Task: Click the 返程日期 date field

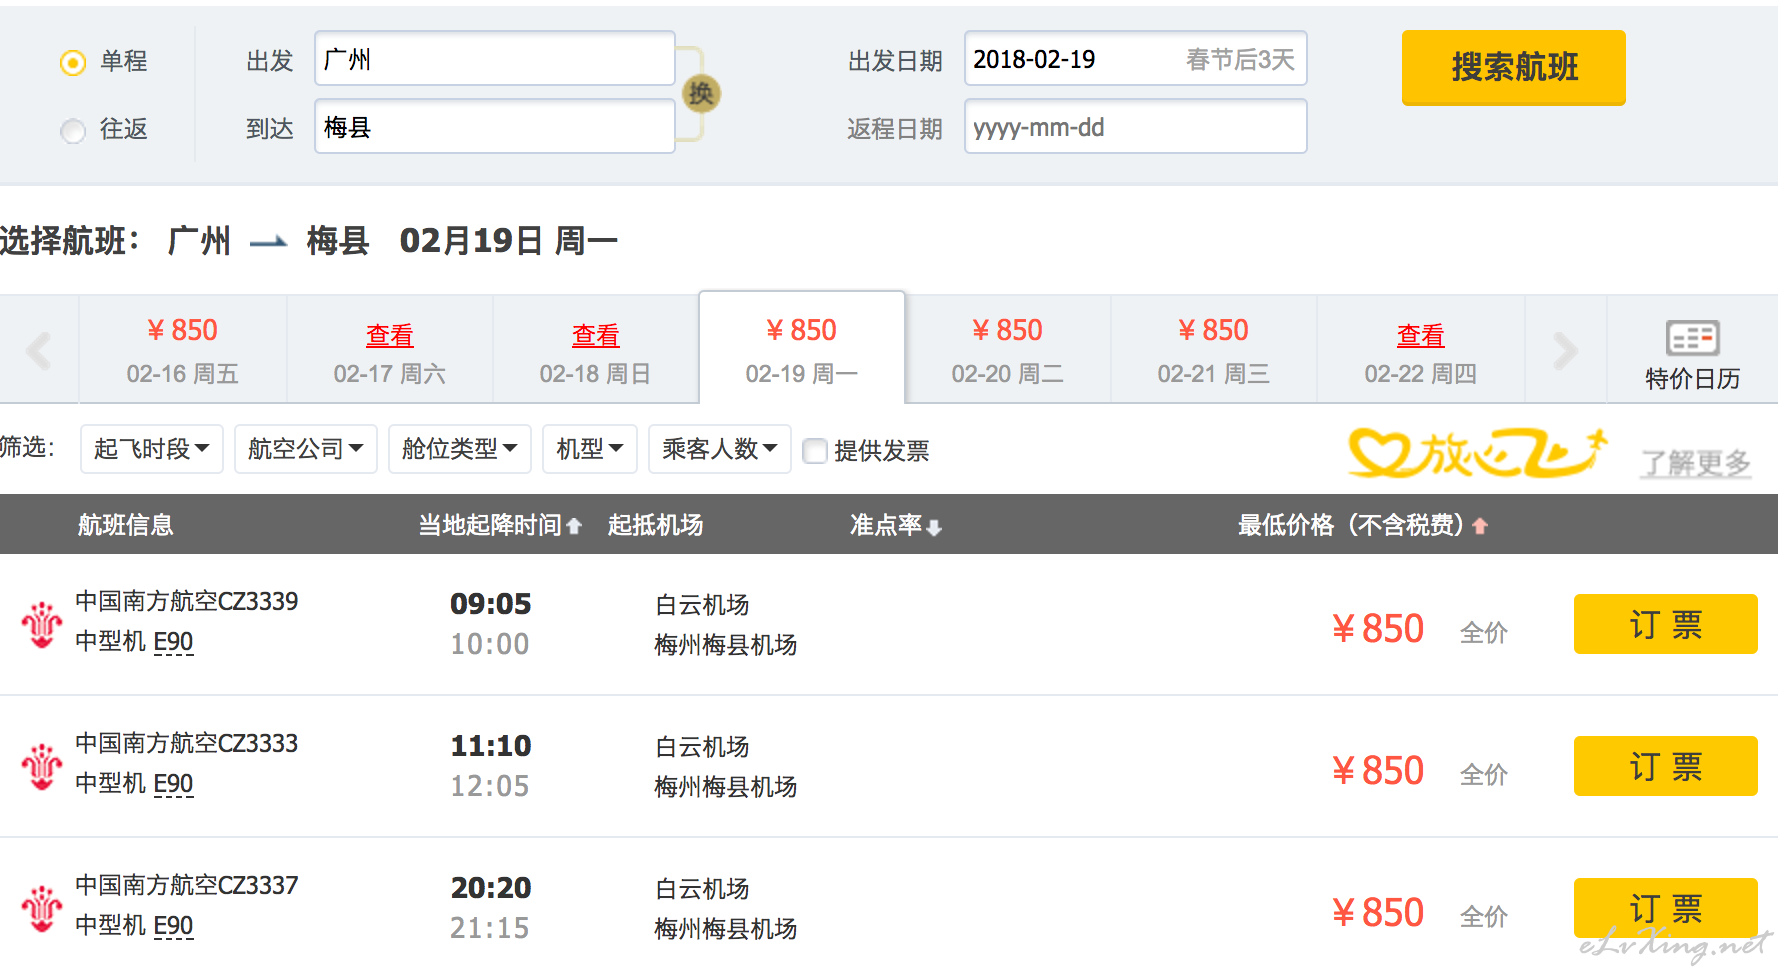Action: click(x=1136, y=126)
